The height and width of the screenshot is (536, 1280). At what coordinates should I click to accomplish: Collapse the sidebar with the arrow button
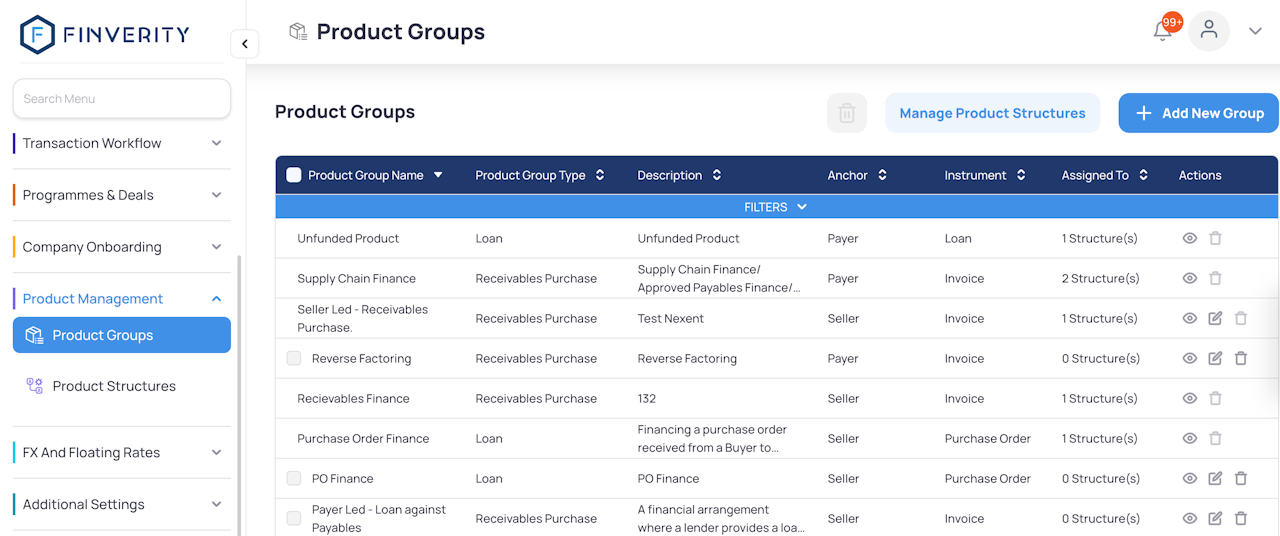pyautogui.click(x=245, y=44)
